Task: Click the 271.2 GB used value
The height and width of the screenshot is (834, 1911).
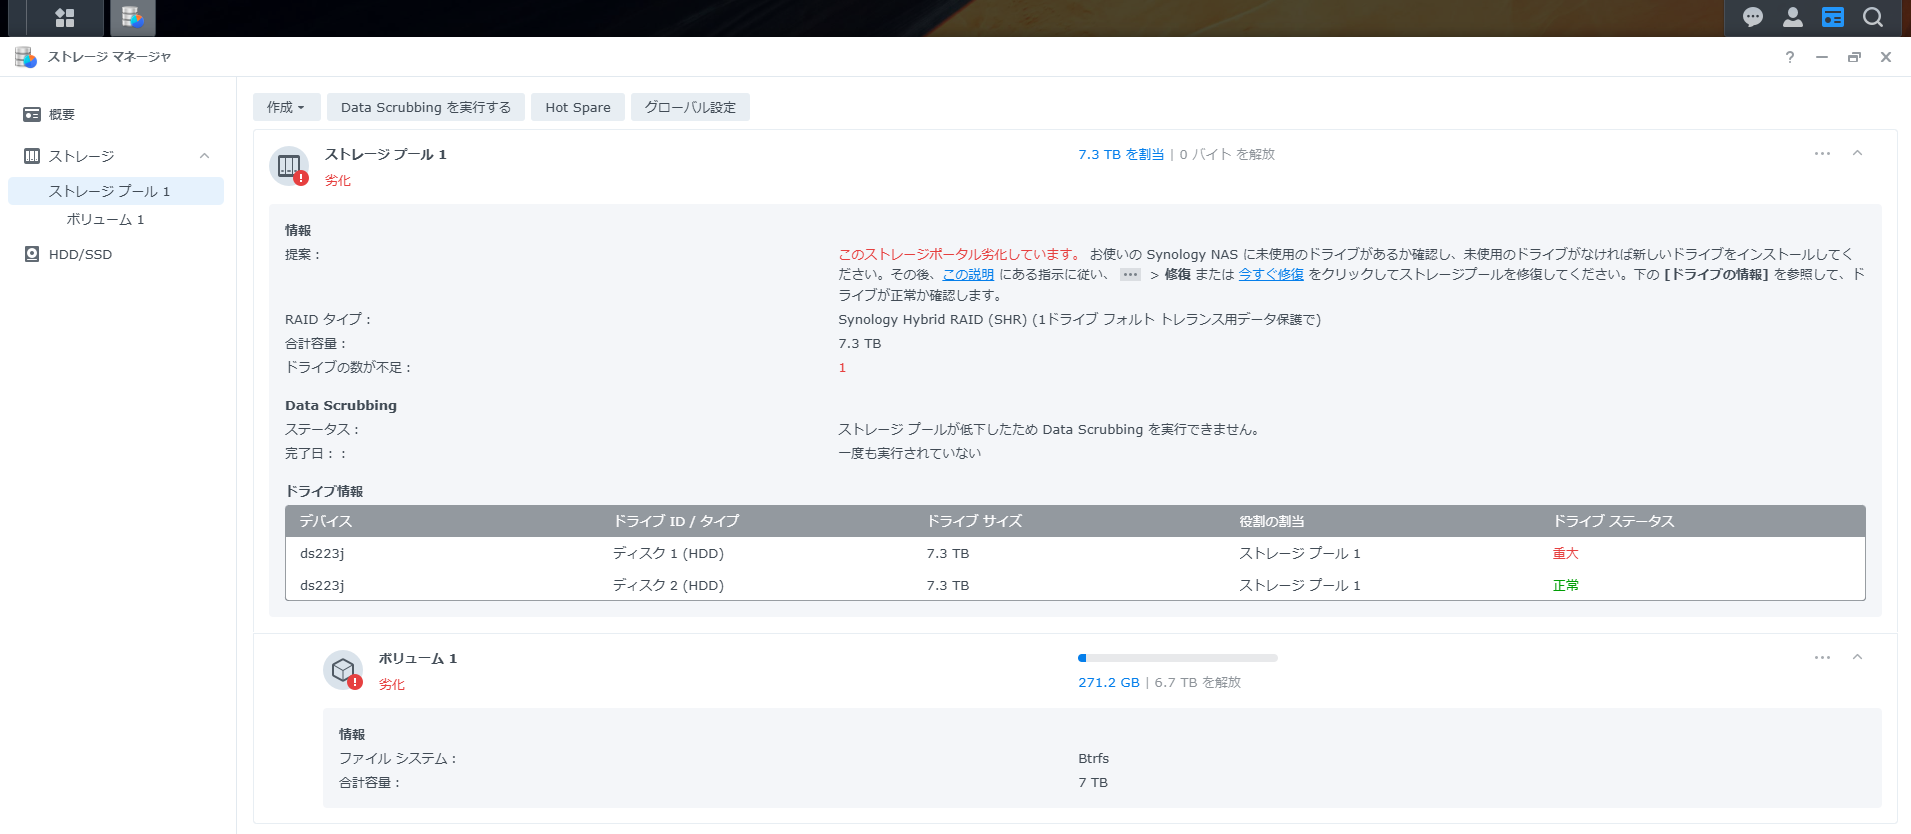Action: tap(1109, 682)
